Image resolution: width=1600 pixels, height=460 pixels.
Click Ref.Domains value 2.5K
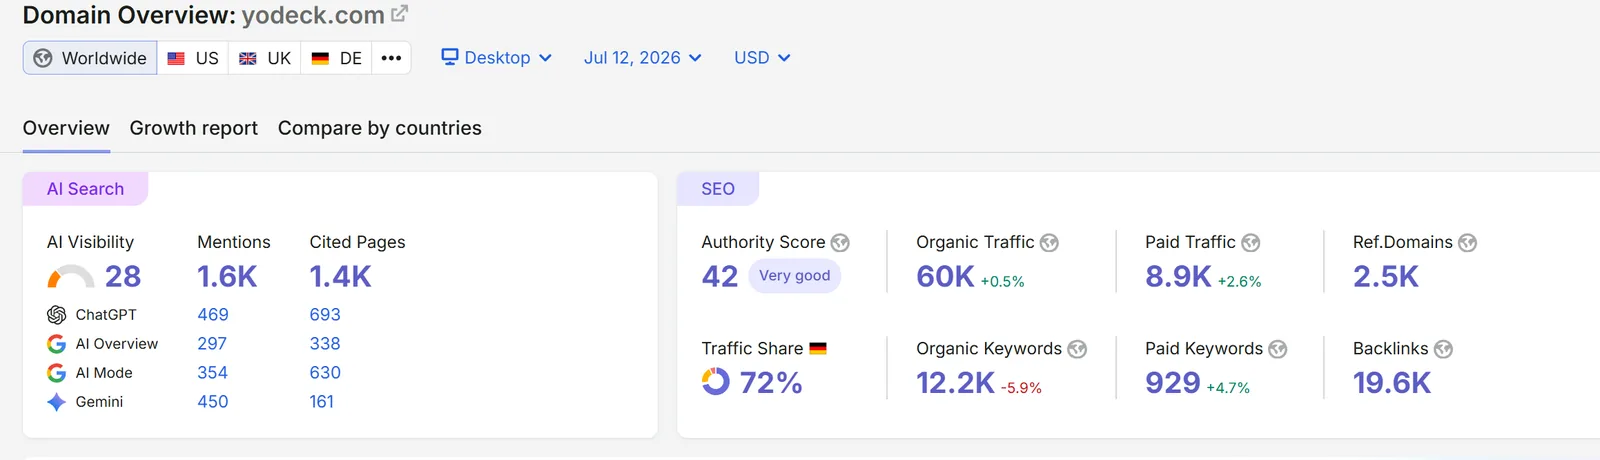coord(1386,277)
